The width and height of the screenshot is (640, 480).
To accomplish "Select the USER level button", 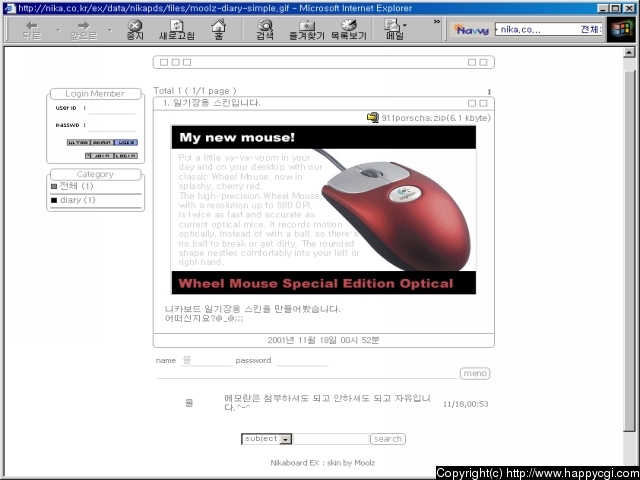I will [126, 142].
